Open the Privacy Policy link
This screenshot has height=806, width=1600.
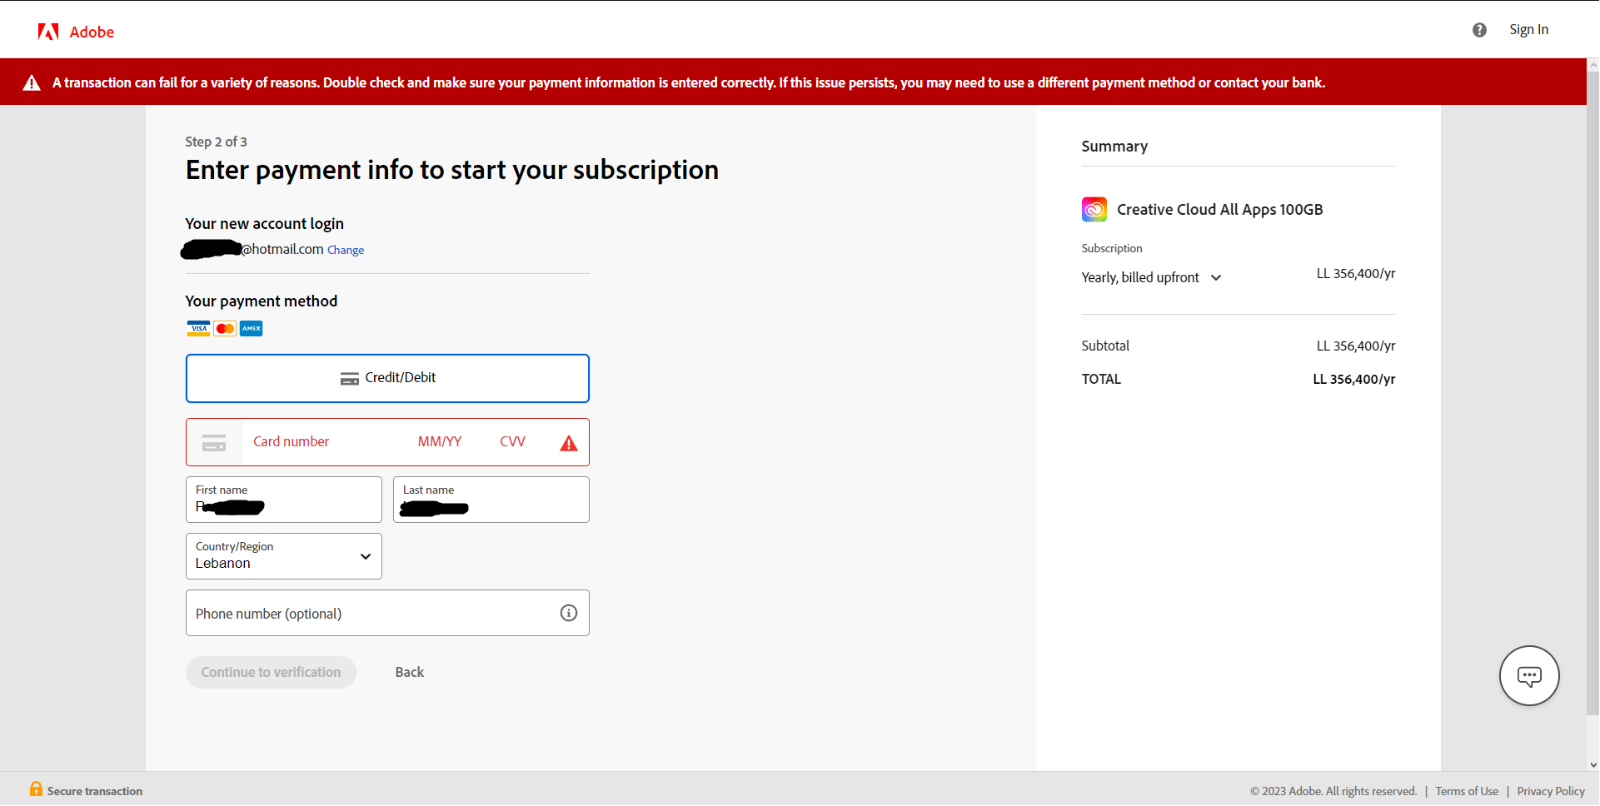(x=1550, y=791)
